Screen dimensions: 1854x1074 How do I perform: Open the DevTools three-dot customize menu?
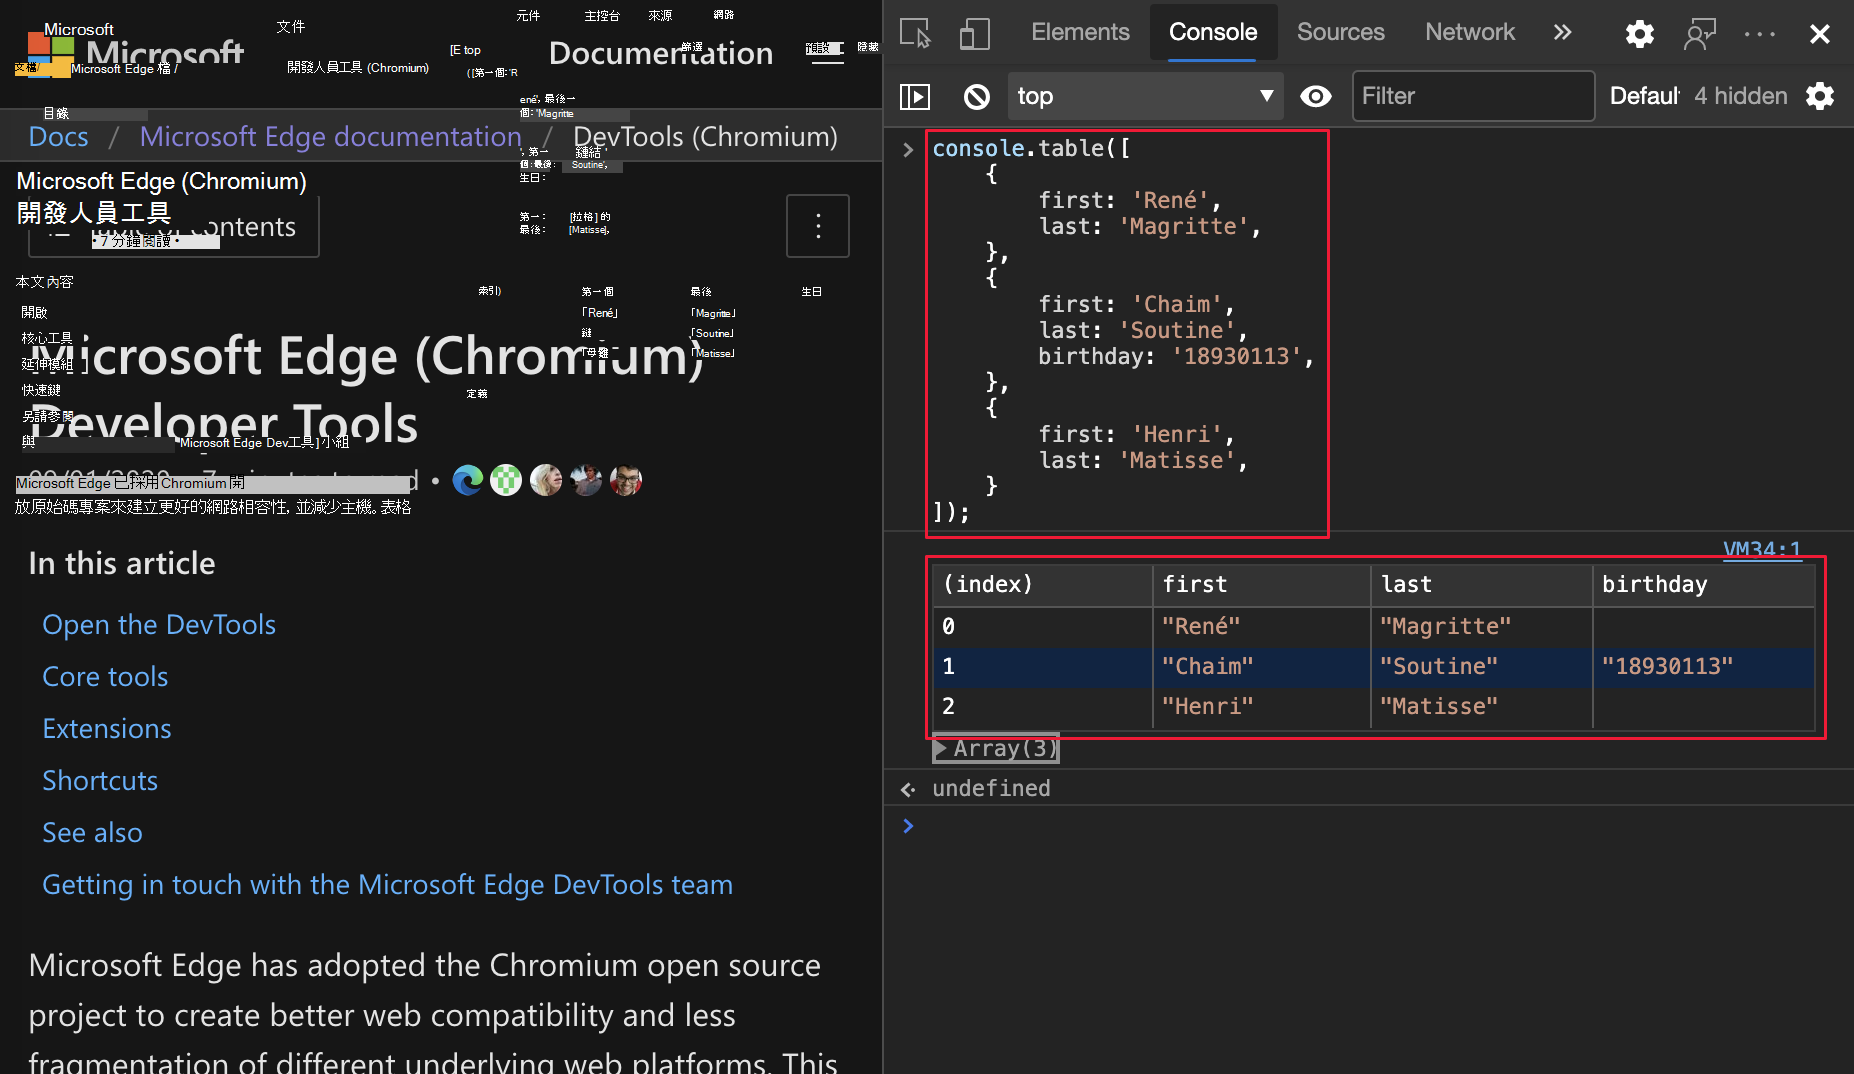1760,33
